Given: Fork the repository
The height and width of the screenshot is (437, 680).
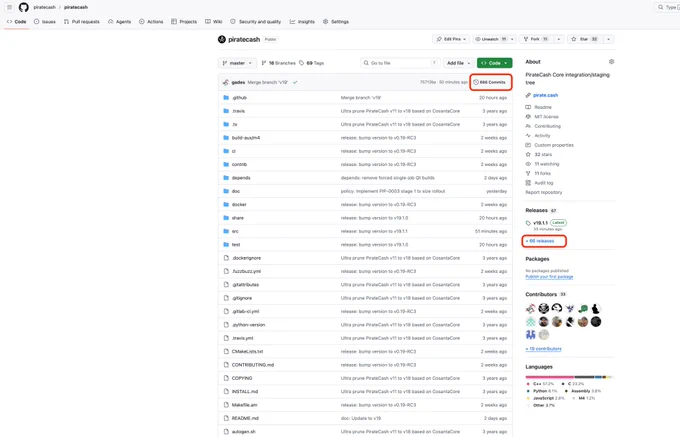Looking at the screenshot, I should (536, 39).
